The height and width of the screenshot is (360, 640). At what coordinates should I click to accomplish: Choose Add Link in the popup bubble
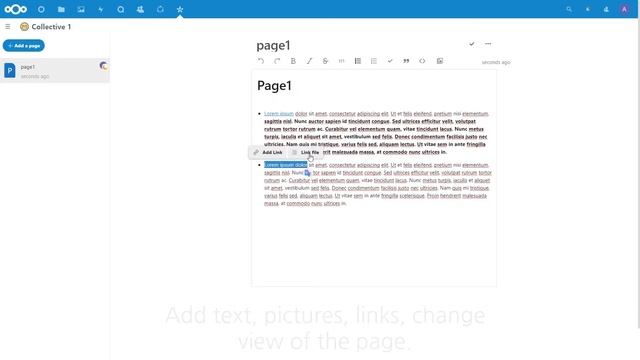268,152
